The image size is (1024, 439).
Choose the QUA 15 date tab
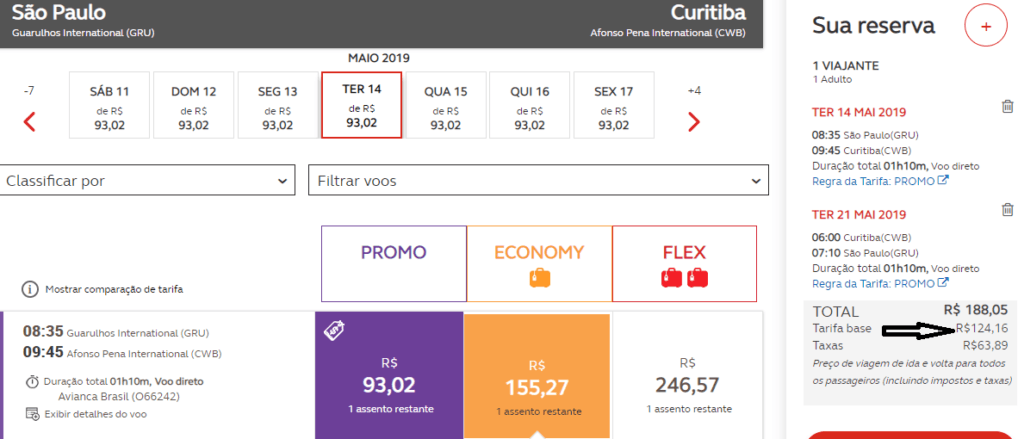446,105
